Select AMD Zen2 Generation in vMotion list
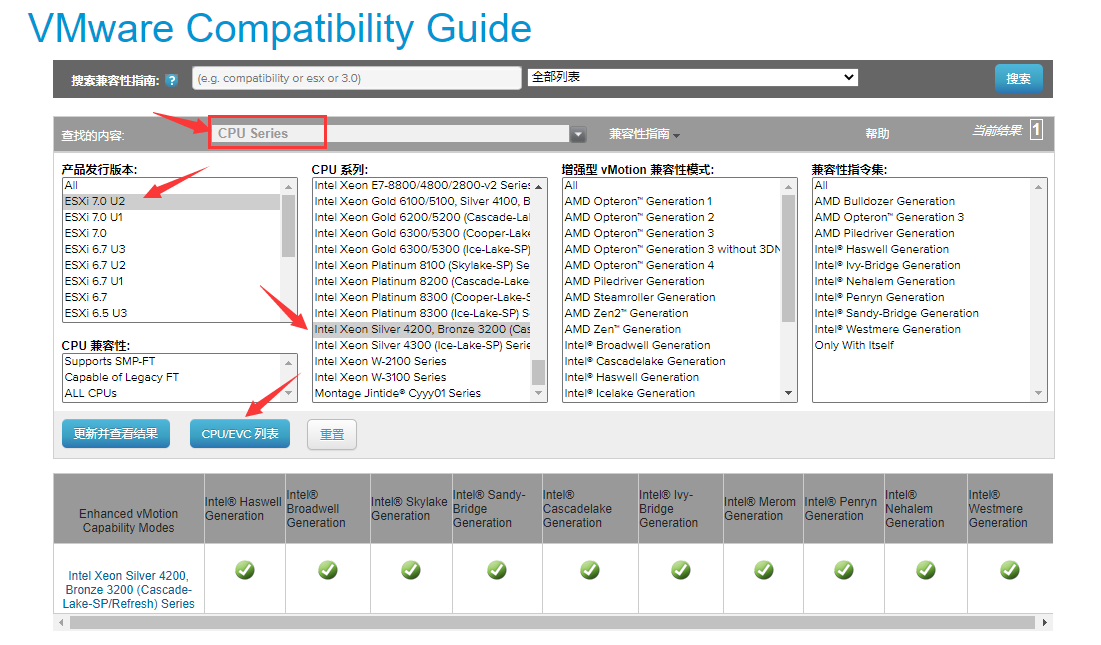Screen dimensions: 1101x645 672,313
